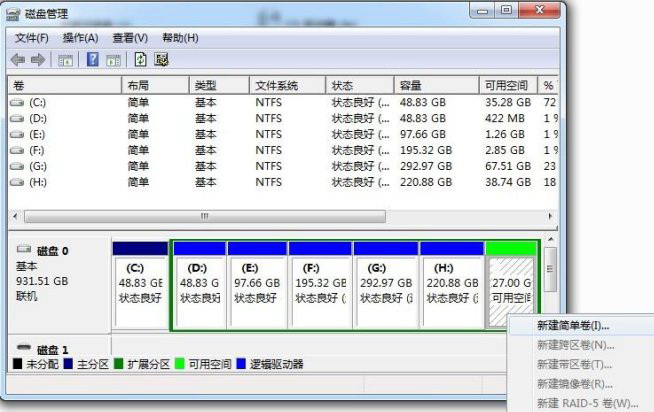Select the (H:) drive icon in volume list
This screenshot has height=412, width=654.
[x=17, y=183]
